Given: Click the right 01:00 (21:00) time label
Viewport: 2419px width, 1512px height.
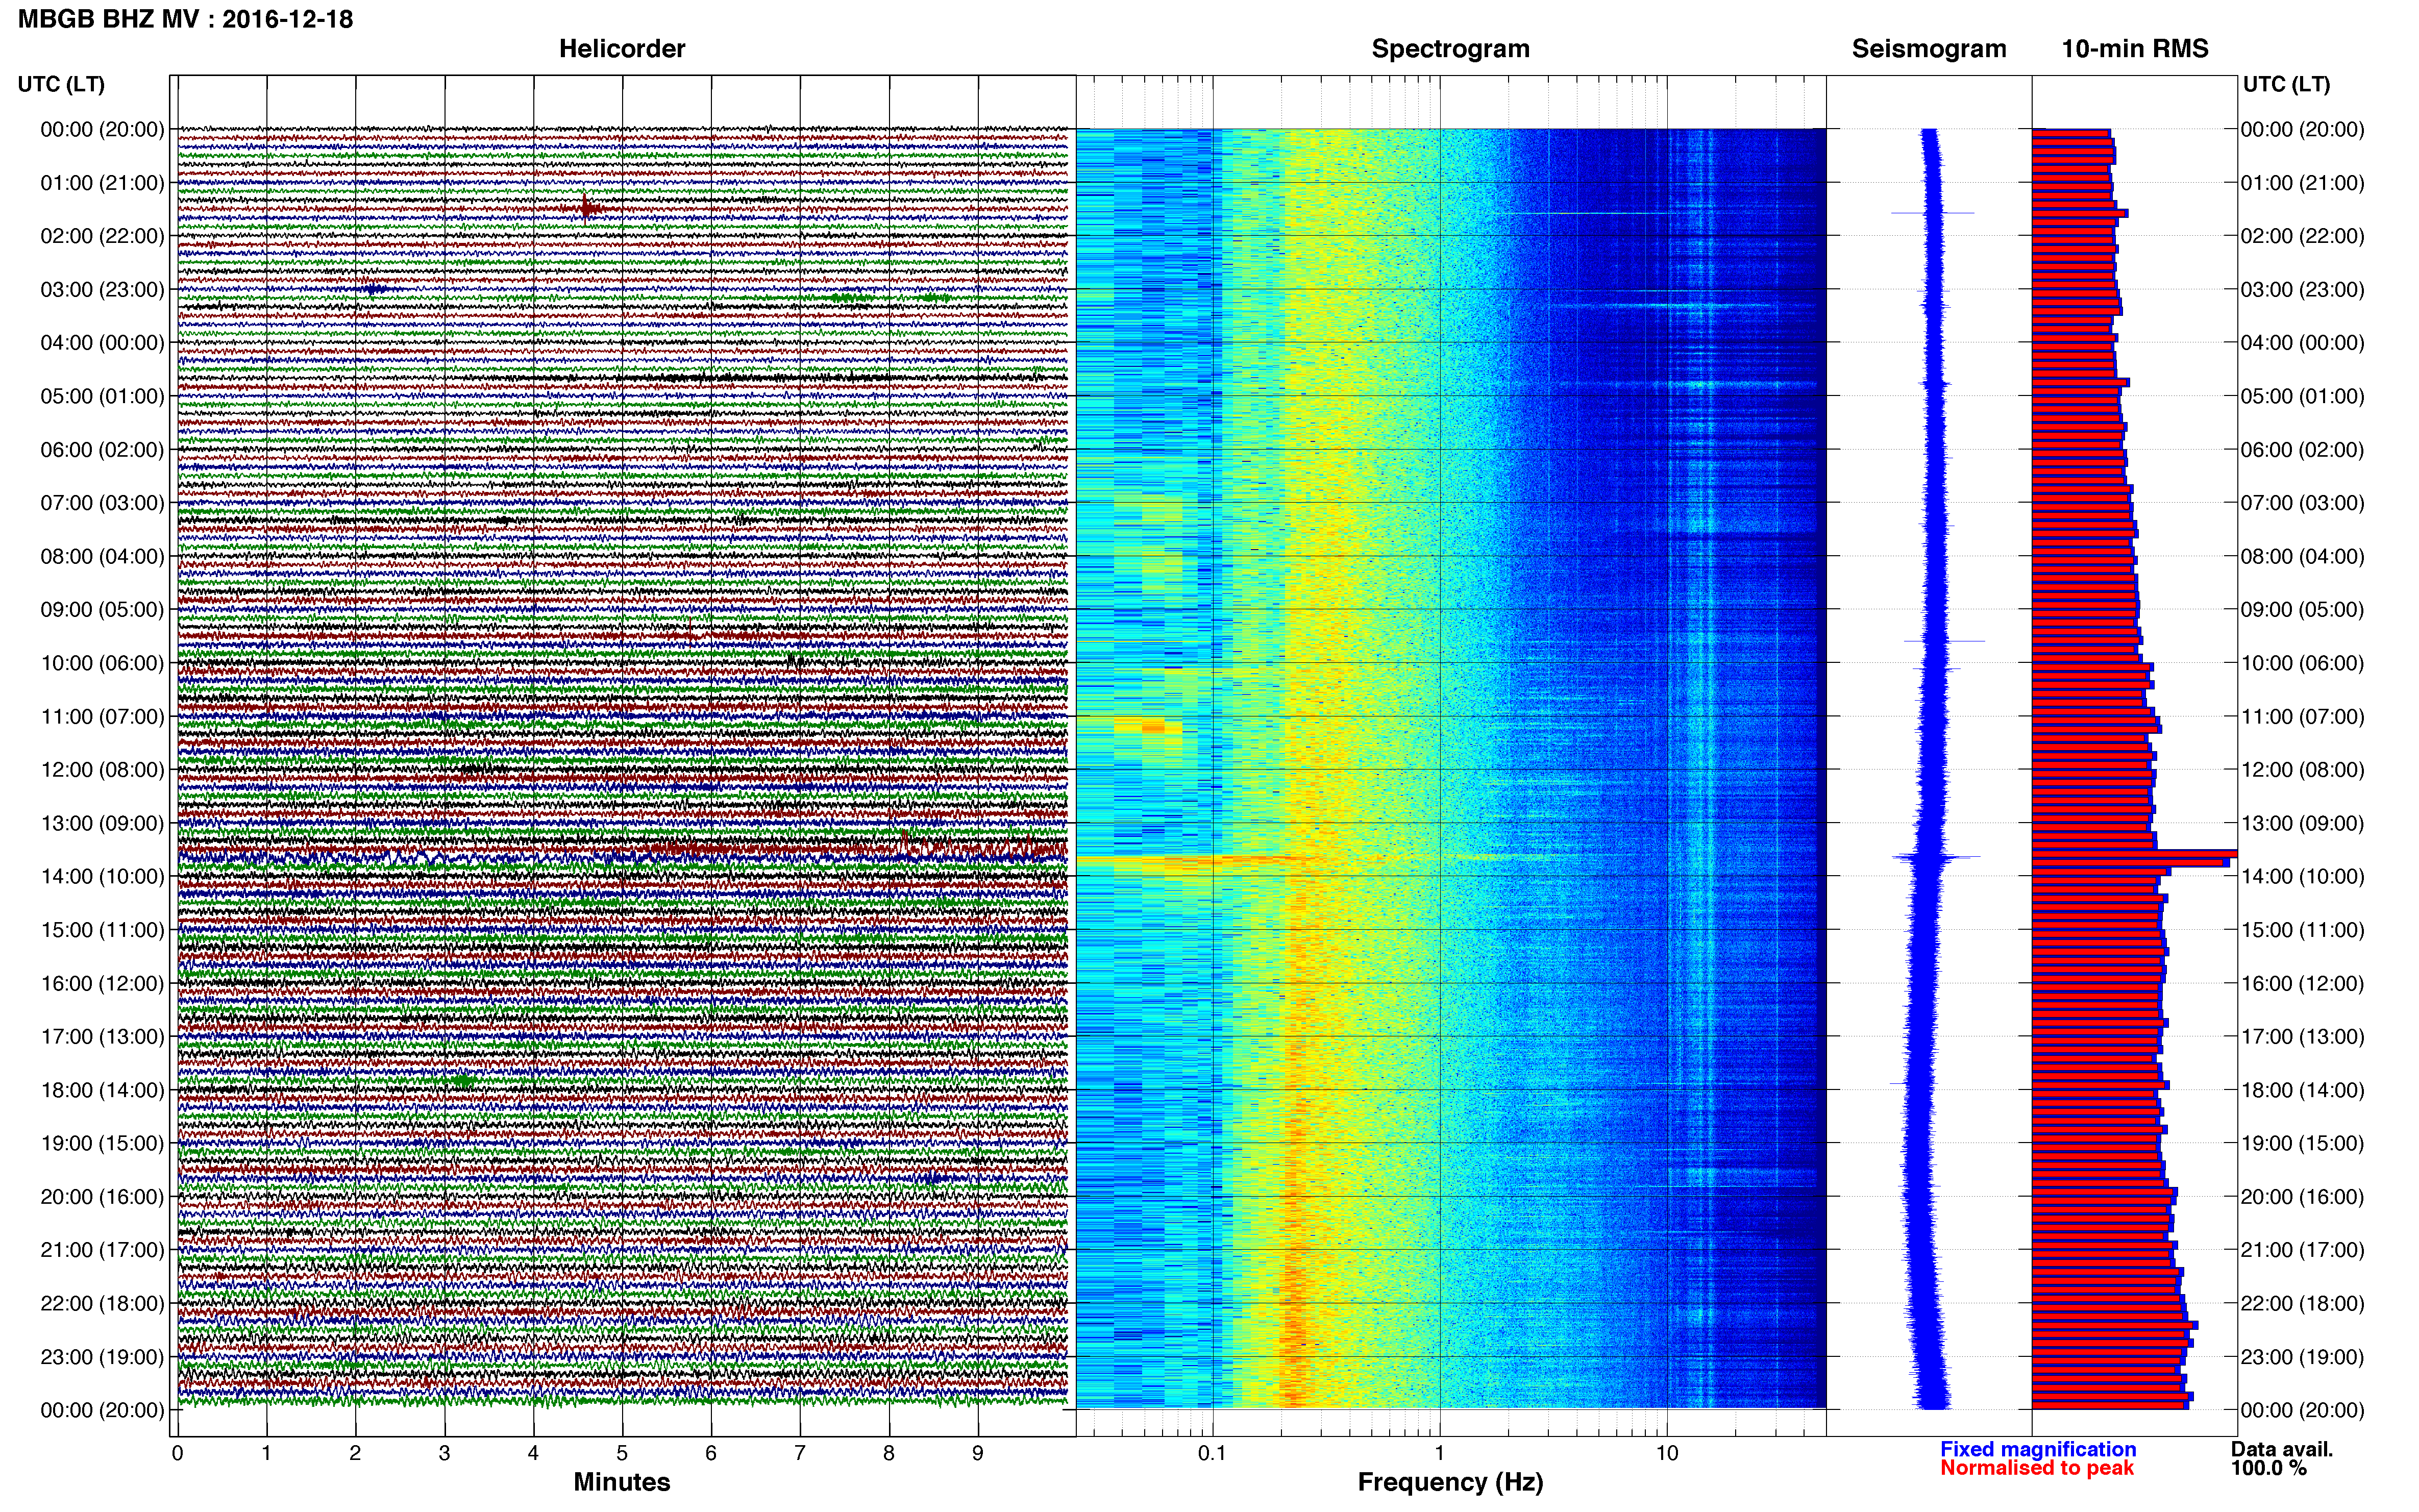Looking at the screenshot, I should pos(2302,183).
